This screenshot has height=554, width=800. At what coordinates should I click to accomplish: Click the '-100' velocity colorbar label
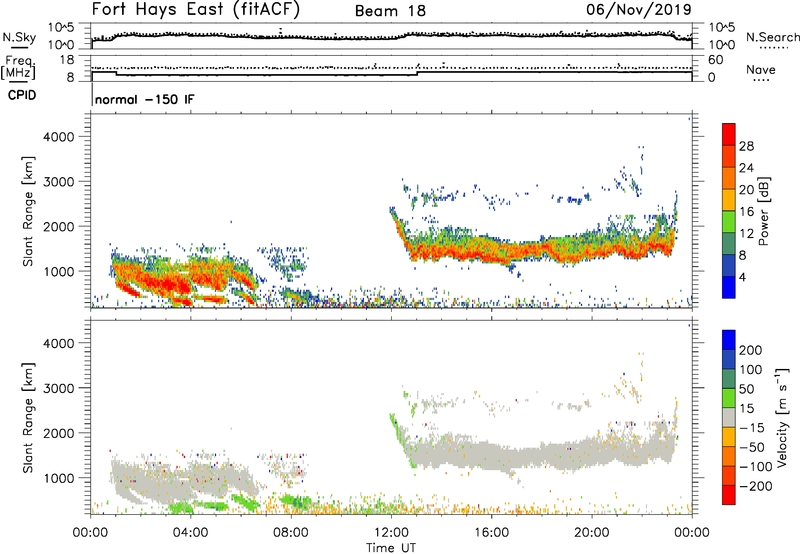click(756, 467)
